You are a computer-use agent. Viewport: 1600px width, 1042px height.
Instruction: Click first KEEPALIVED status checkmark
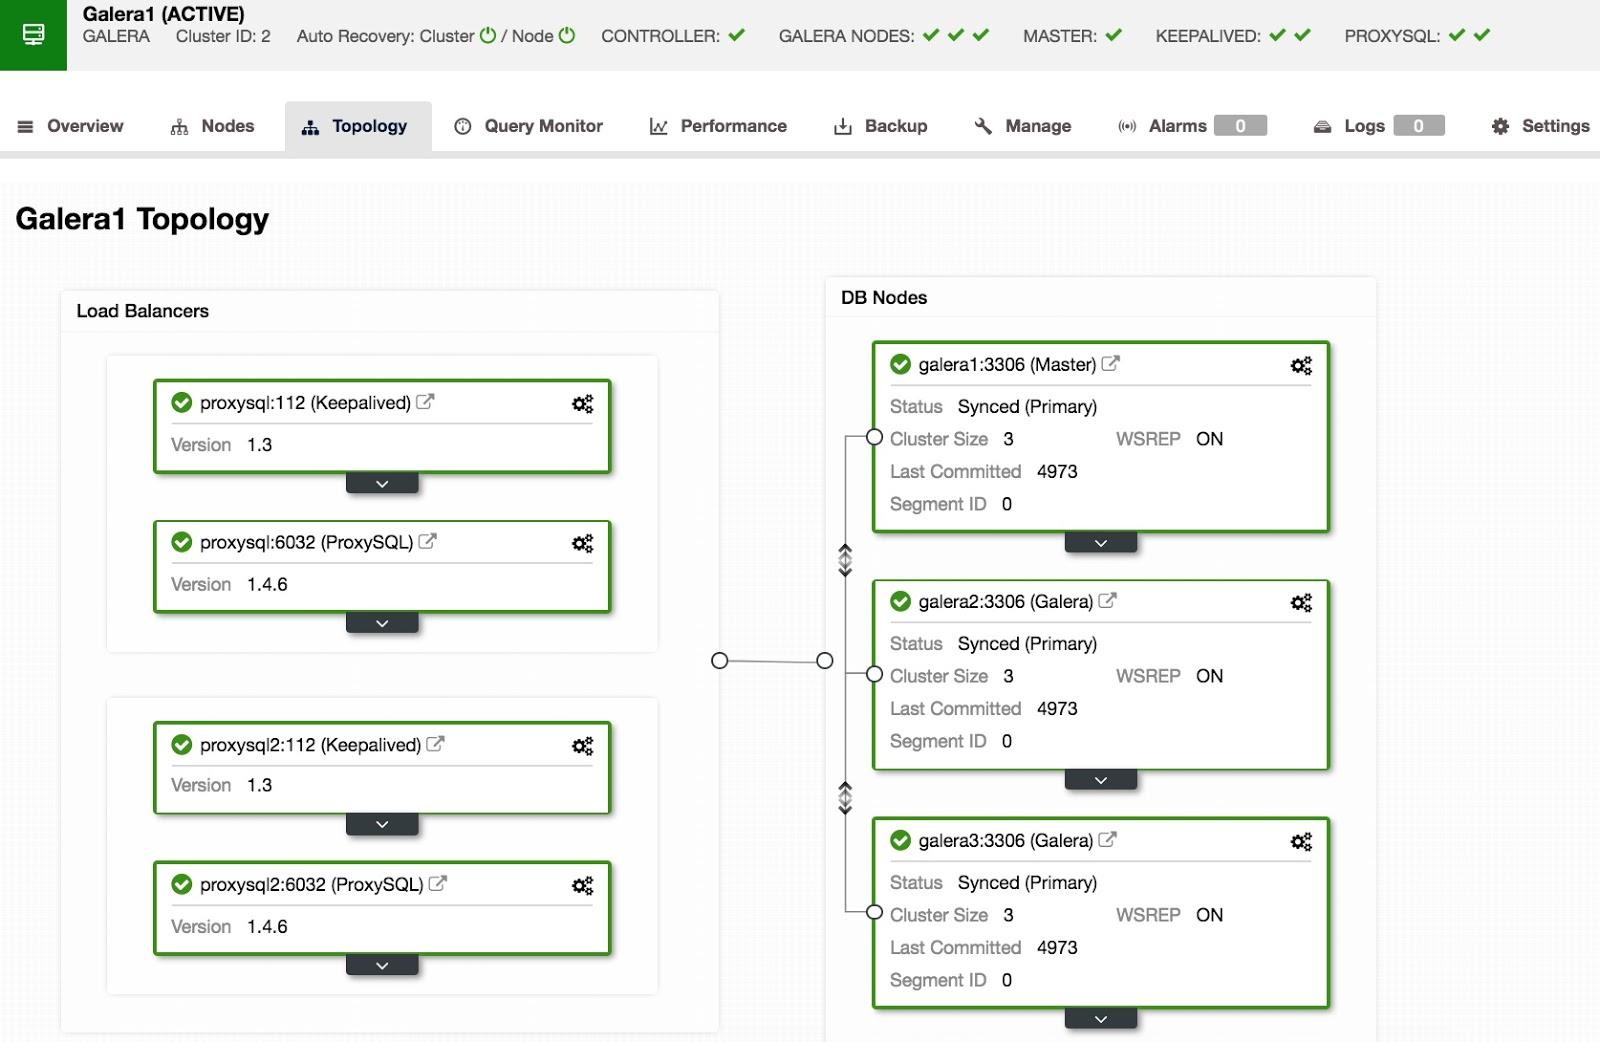[x=1277, y=35]
